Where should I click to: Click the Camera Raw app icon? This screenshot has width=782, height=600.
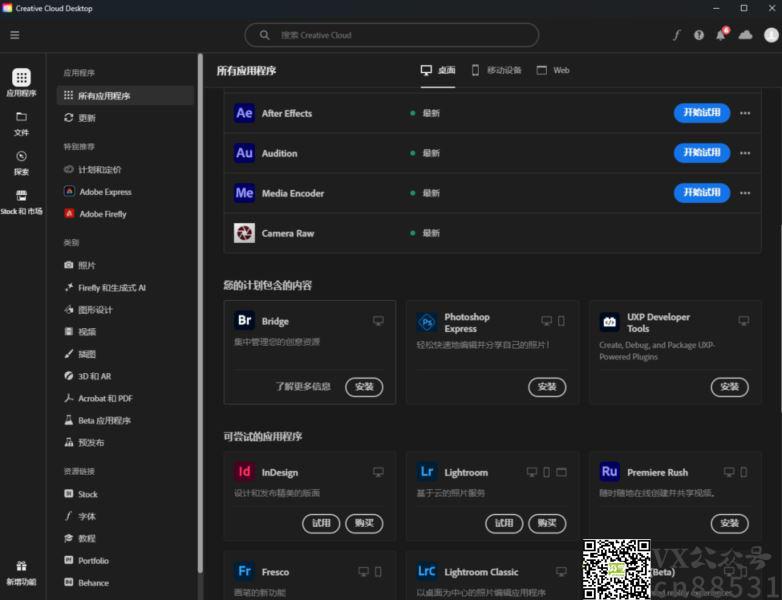point(244,233)
